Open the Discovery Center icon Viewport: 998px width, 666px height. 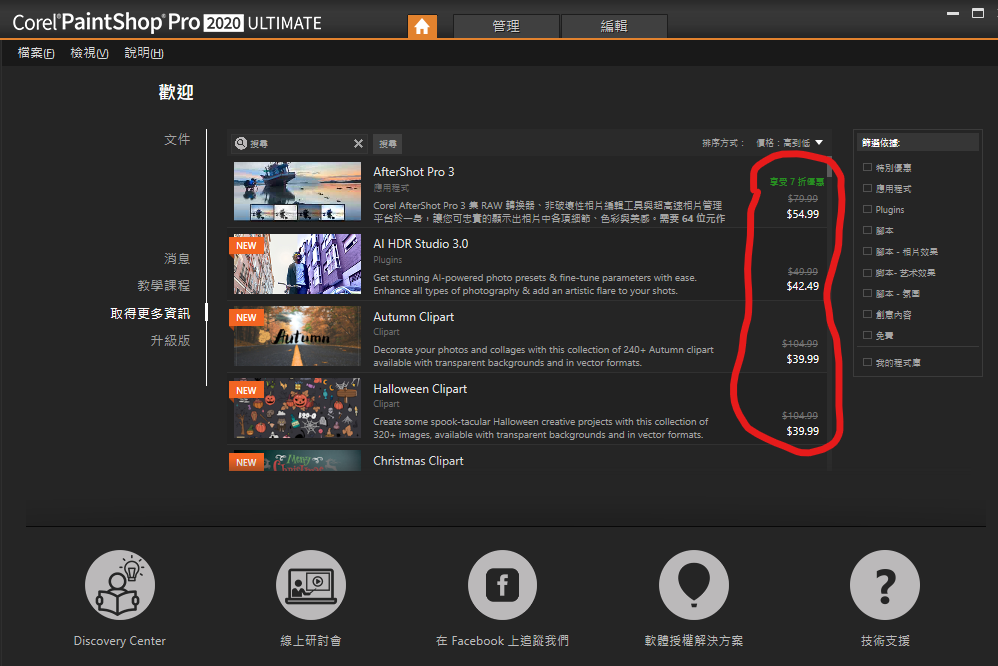point(120,585)
